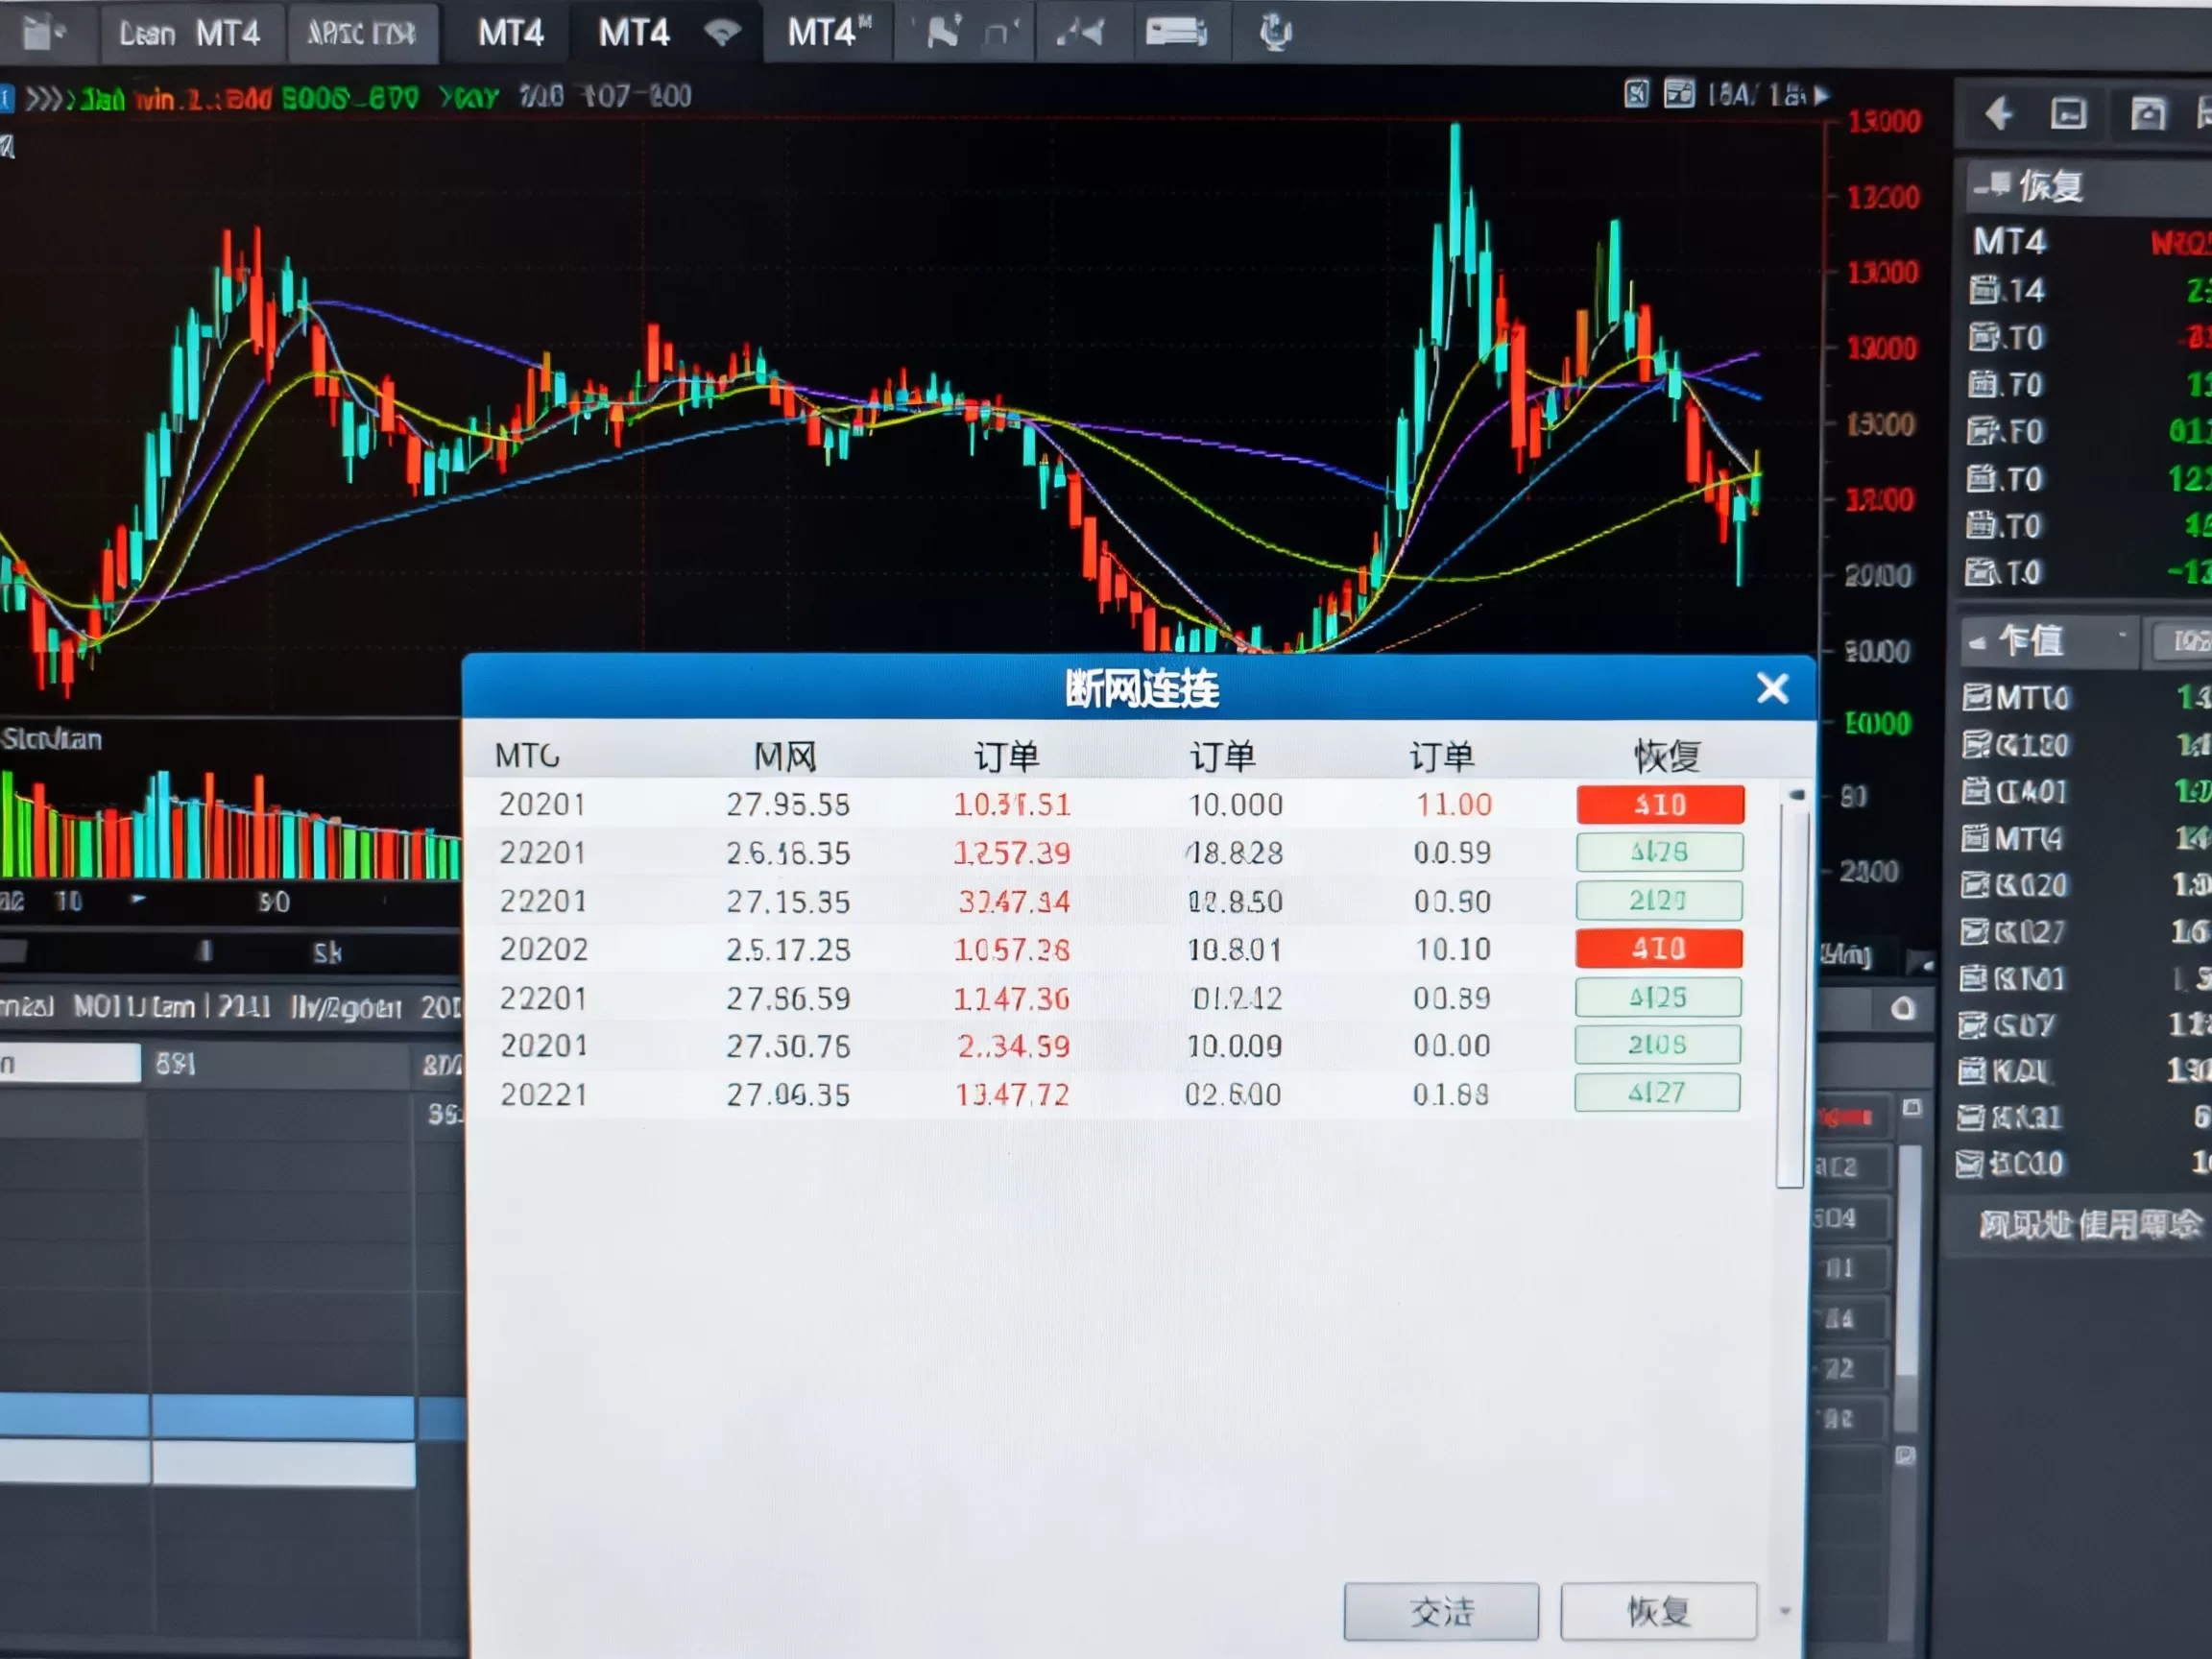This screenshot has height=1659, width=2212.
Task: Click the red 410 button in row 20201
Action: point(1660,805)
